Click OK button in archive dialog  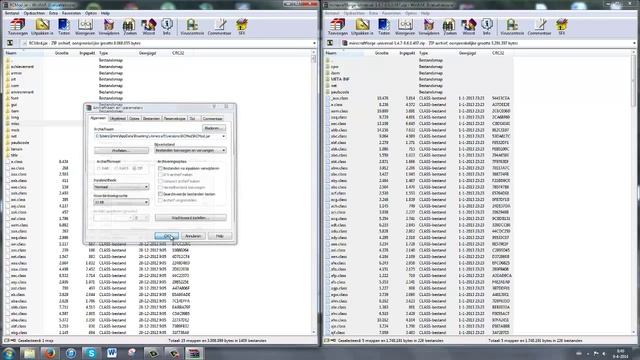click(167, 236)
